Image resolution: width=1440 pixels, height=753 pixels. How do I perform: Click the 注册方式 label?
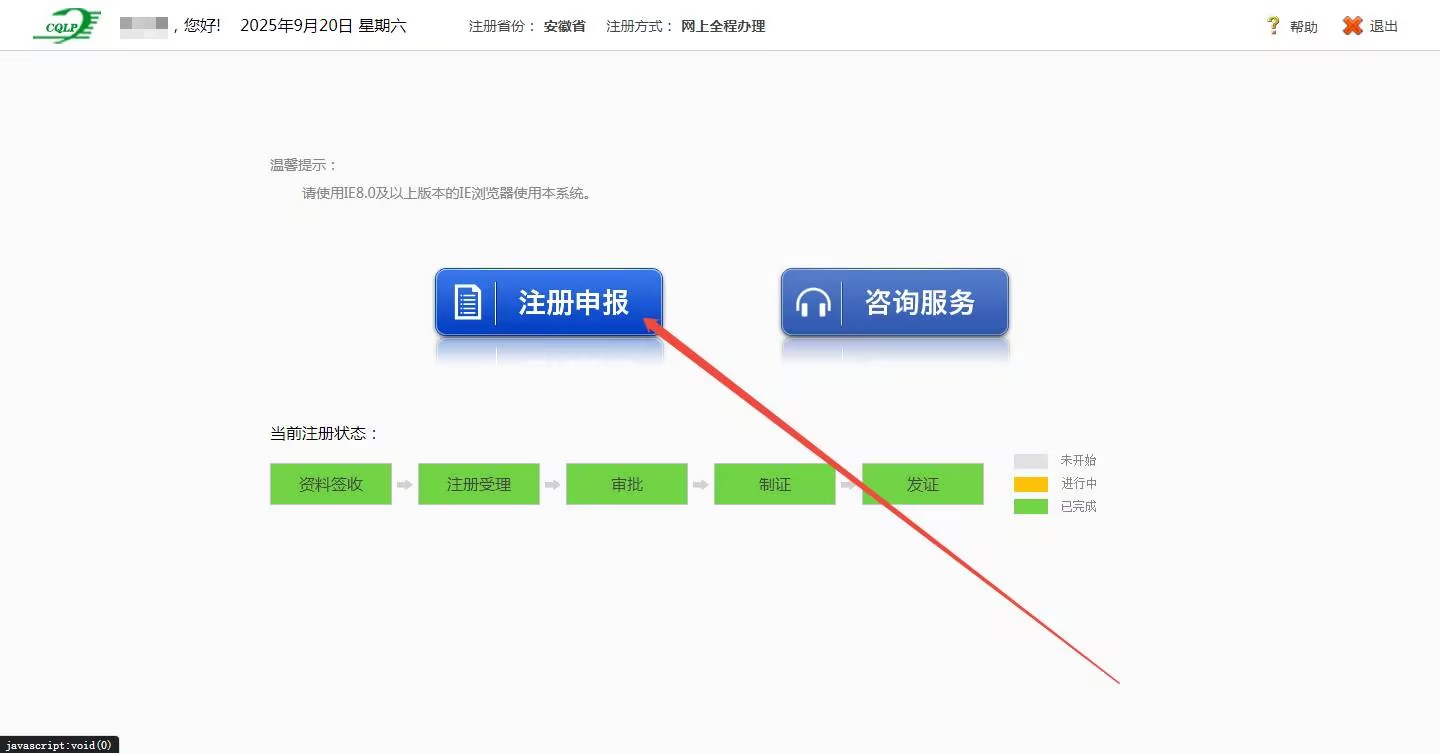(640, 27)
